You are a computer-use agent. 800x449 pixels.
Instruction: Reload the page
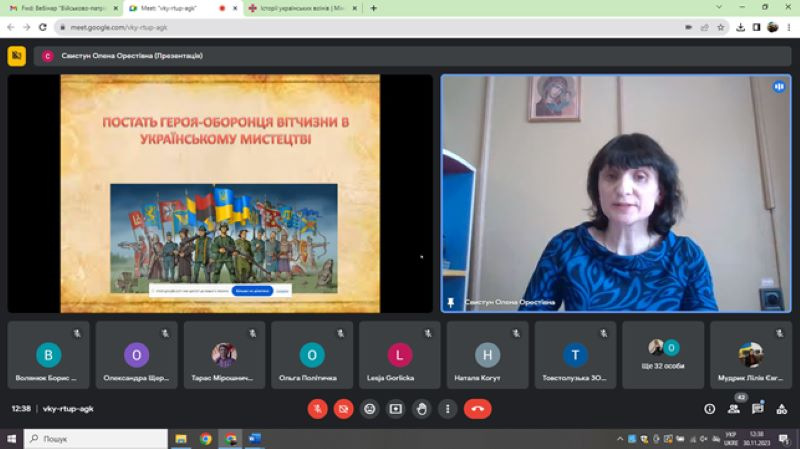(43, 27)
